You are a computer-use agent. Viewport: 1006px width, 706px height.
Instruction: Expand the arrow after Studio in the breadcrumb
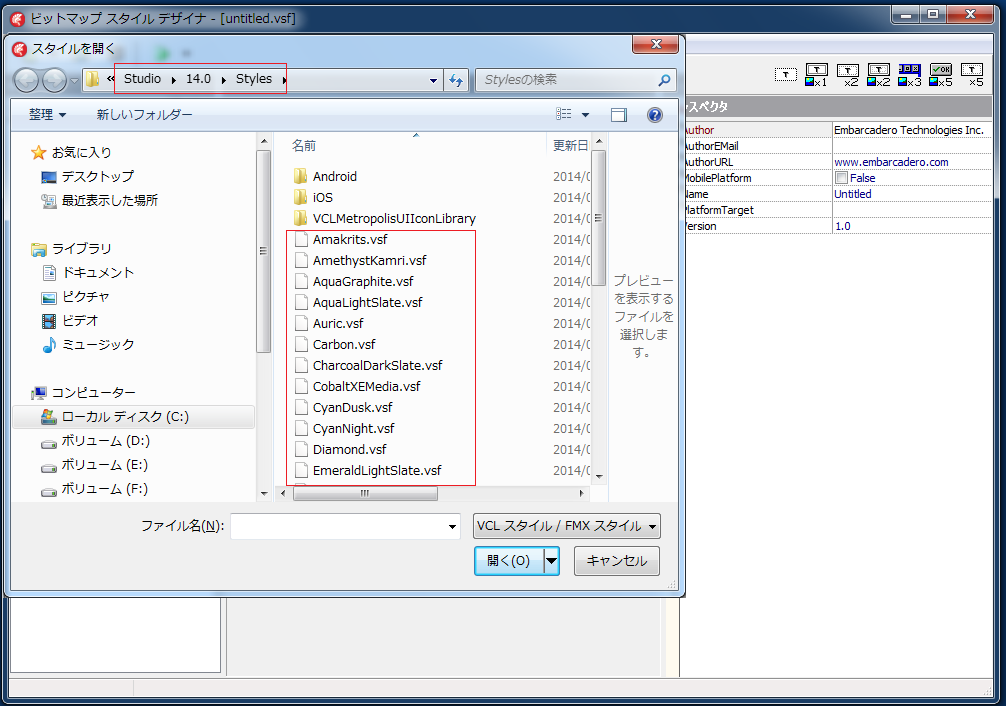[x=174, y=80]
